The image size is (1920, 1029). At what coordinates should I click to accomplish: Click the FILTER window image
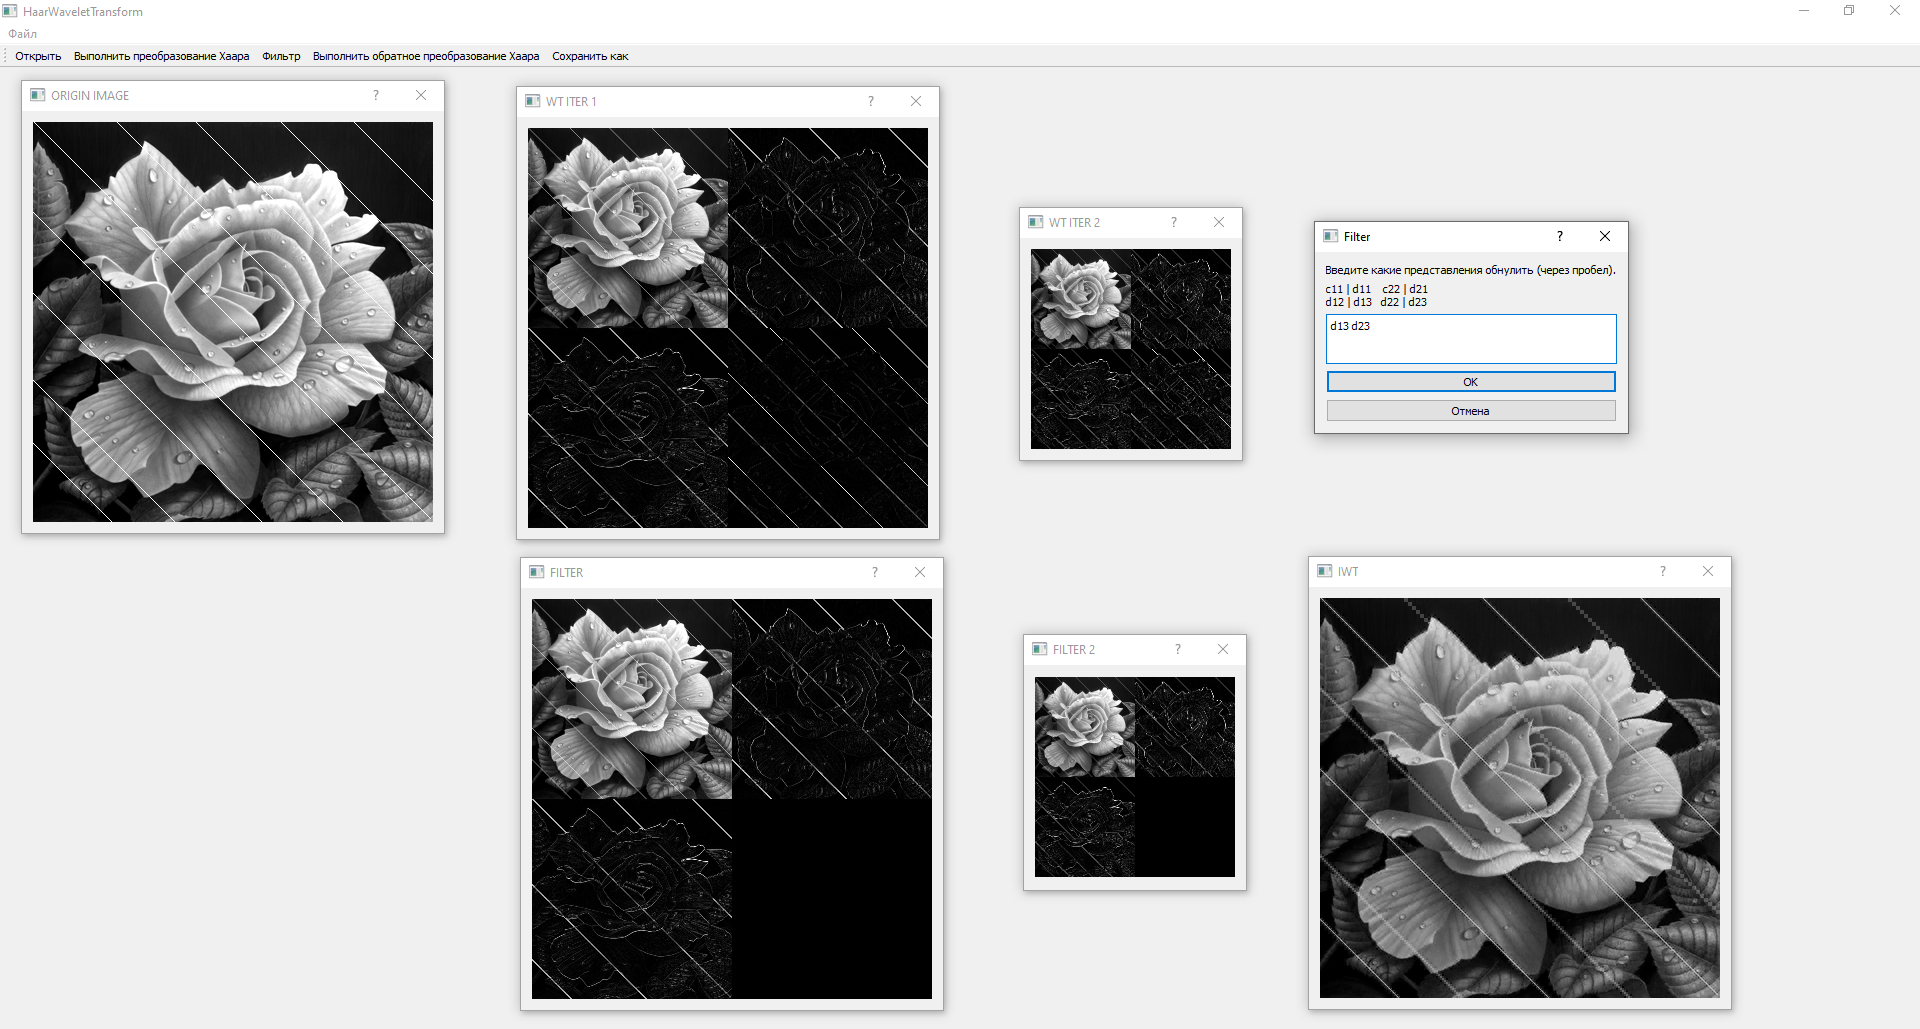(x=732, y=799)
